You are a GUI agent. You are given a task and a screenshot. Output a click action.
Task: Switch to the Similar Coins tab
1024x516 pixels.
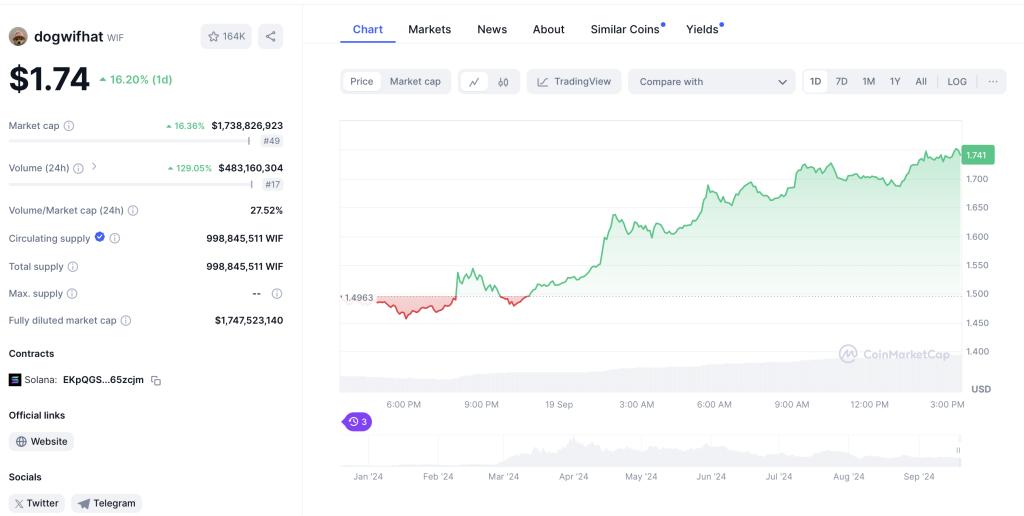click(625, 29)
